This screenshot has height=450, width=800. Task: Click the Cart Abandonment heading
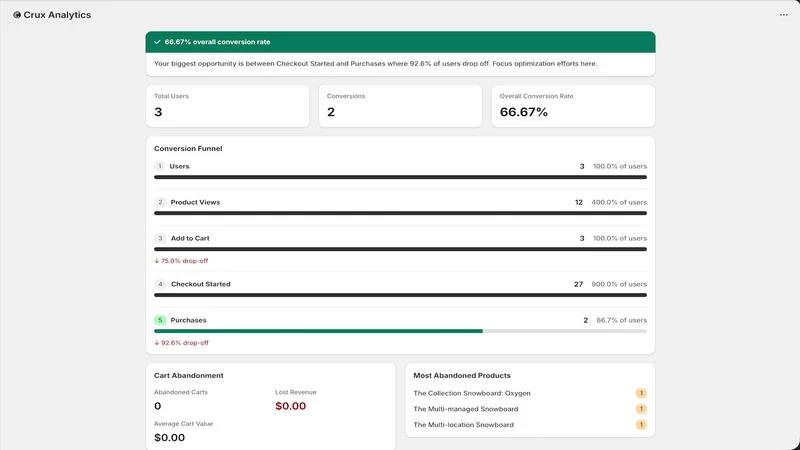(x=189, y=376)
